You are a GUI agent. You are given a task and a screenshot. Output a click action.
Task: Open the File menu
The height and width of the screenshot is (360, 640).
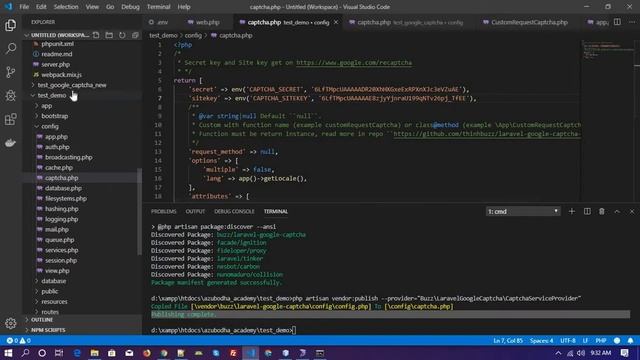tap(24, 7)
